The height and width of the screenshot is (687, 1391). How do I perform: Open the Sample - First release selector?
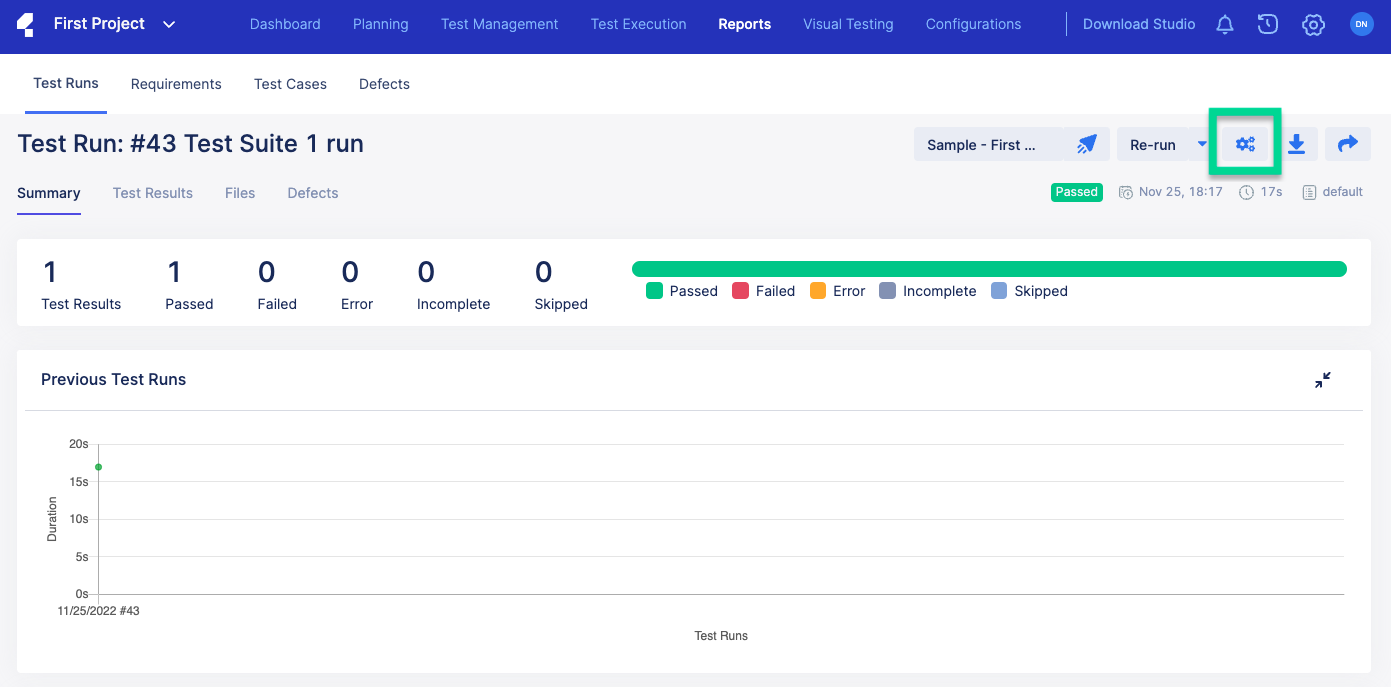click(x=981, y=145)
